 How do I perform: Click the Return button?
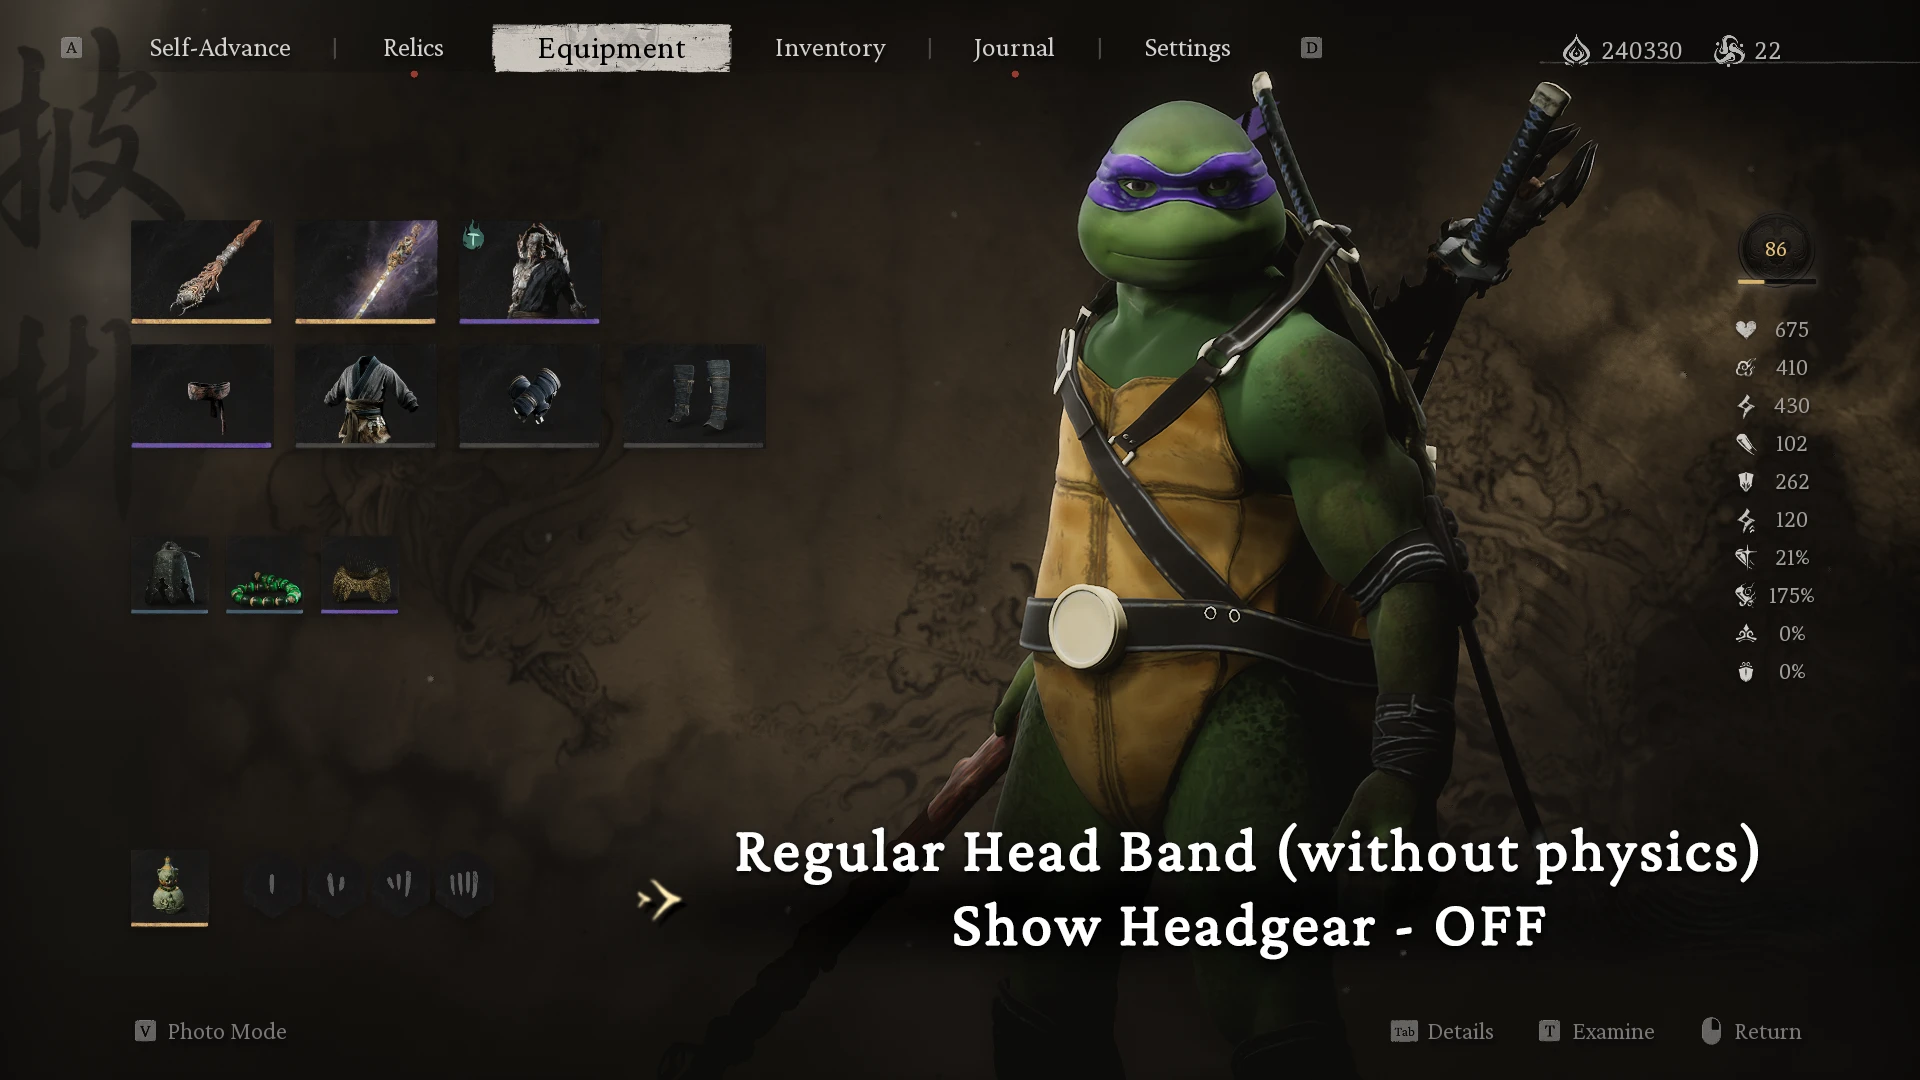[x=1751, y=1031]
